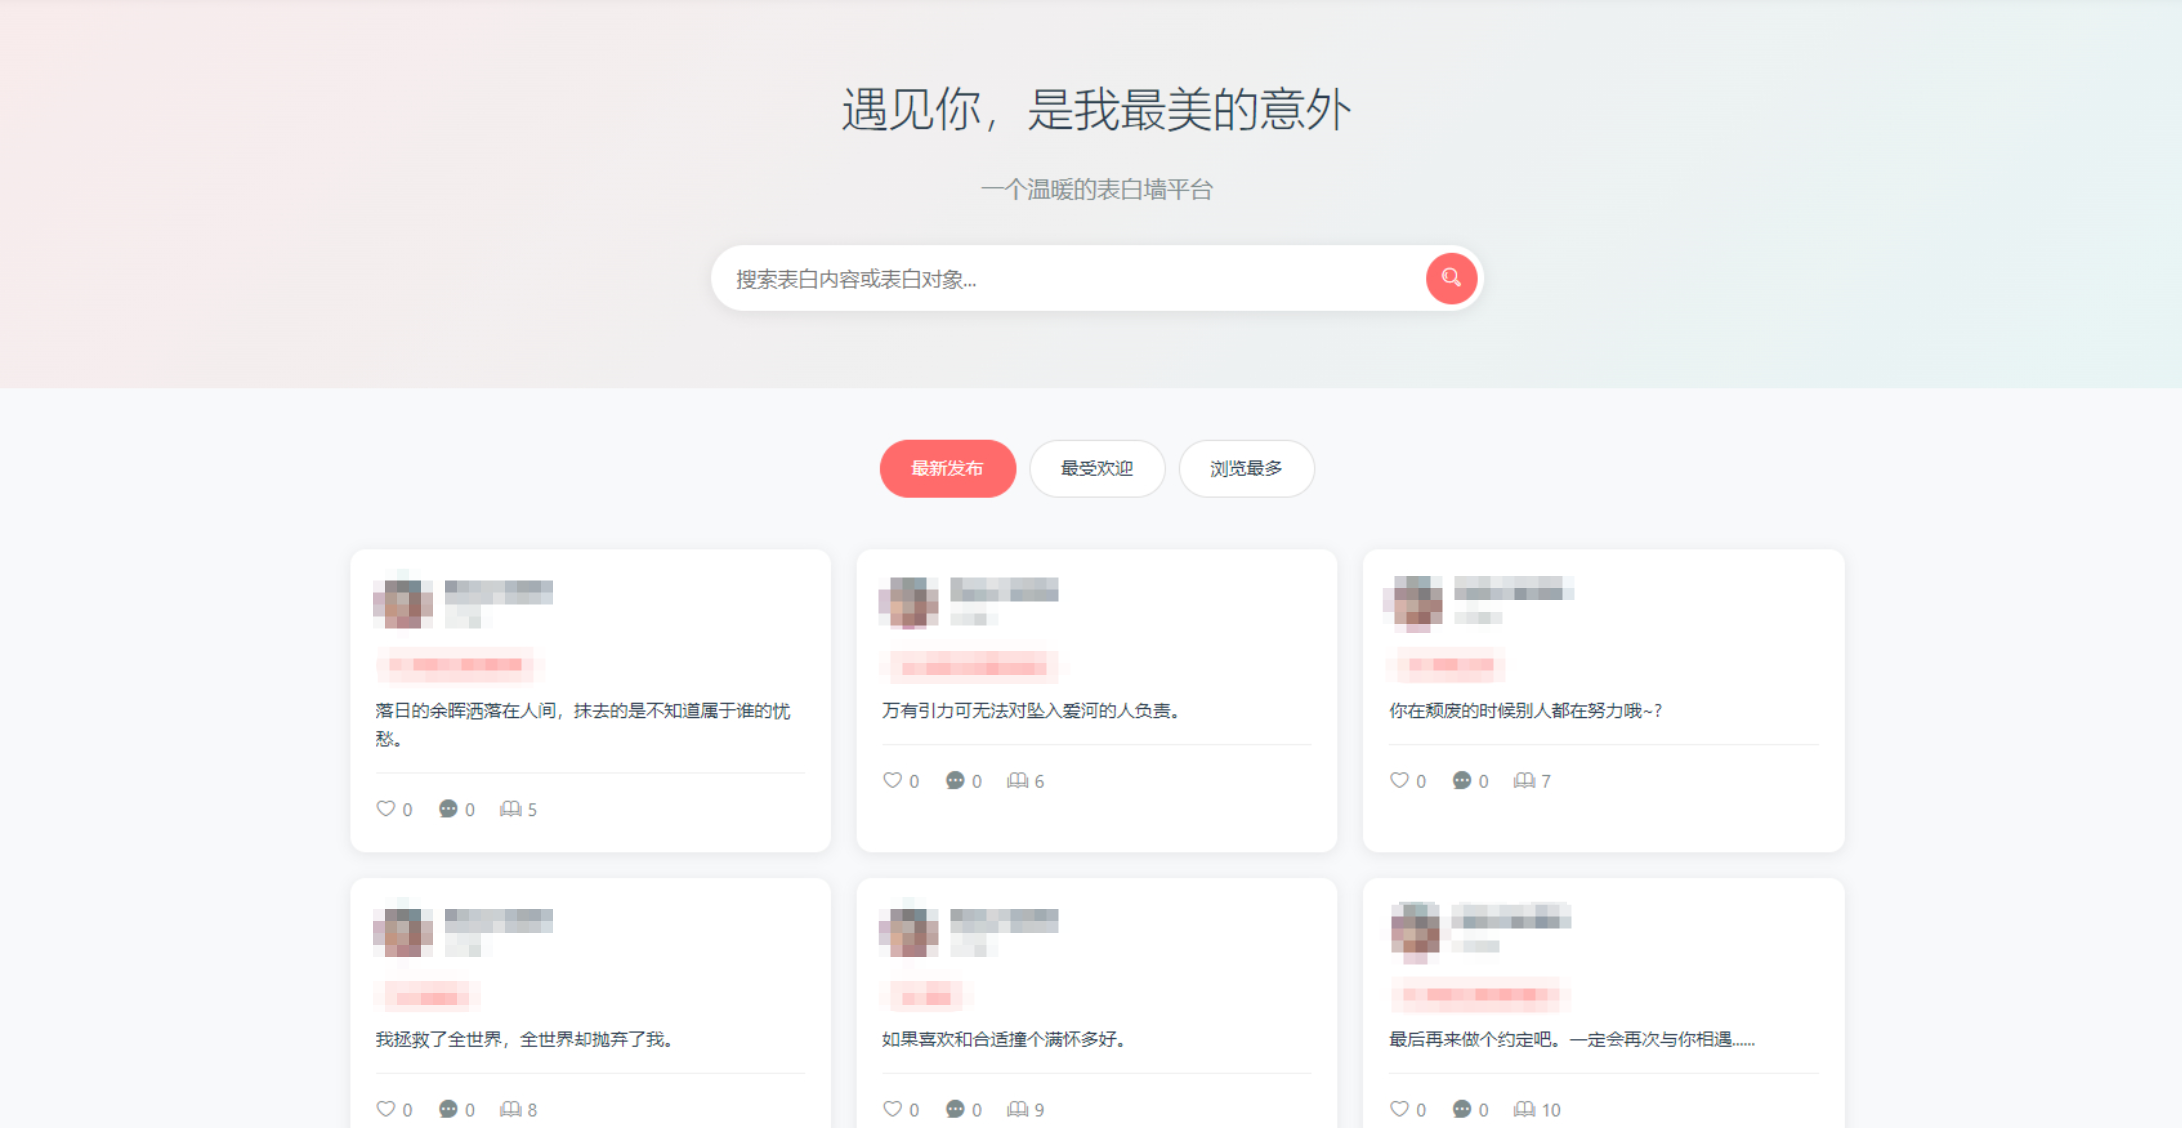Screen dimensions: 2182x1128
Task: Switch to the 最受欢迎 tab
Action: pos(1097,468)
